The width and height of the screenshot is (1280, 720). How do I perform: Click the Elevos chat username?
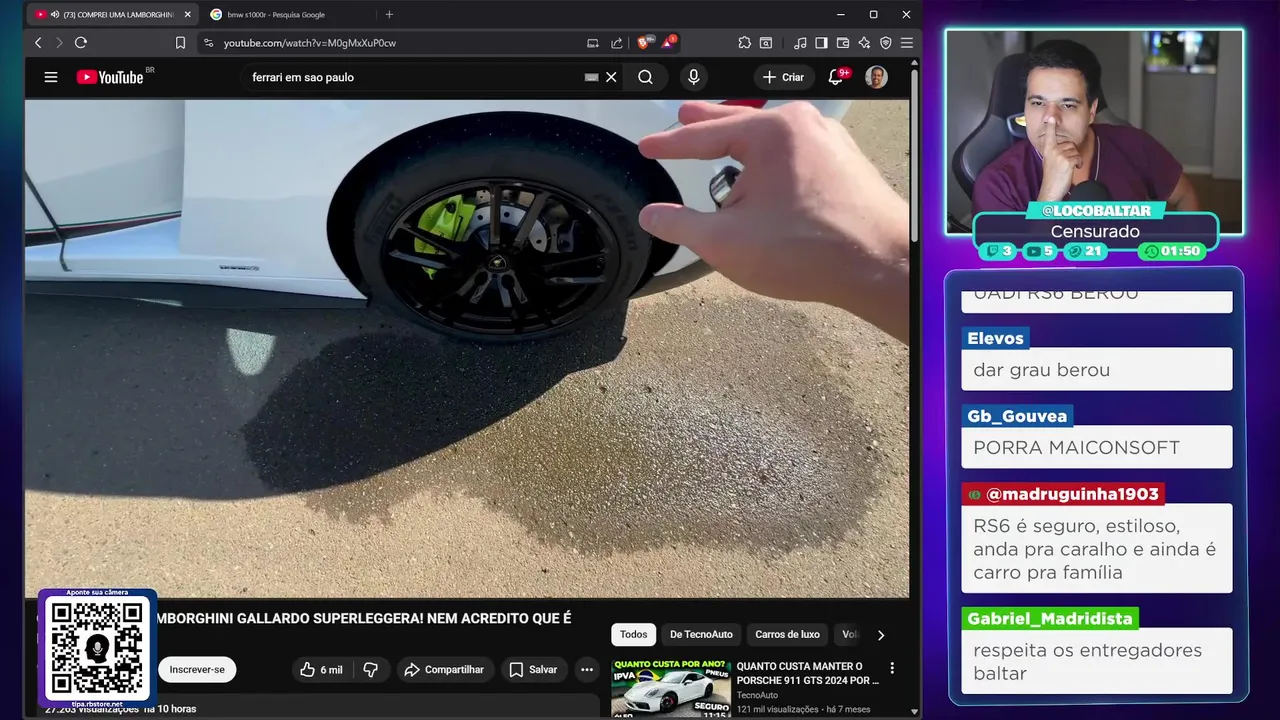[x=995, y=338]
